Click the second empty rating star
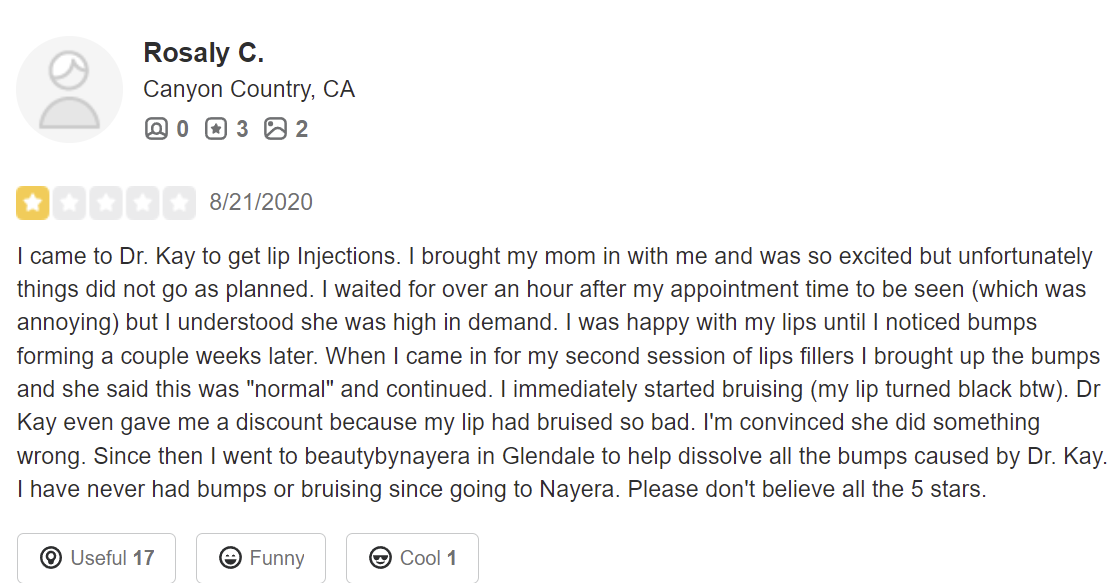Viewport: 1117px width, 583px height. coord(69,203)
